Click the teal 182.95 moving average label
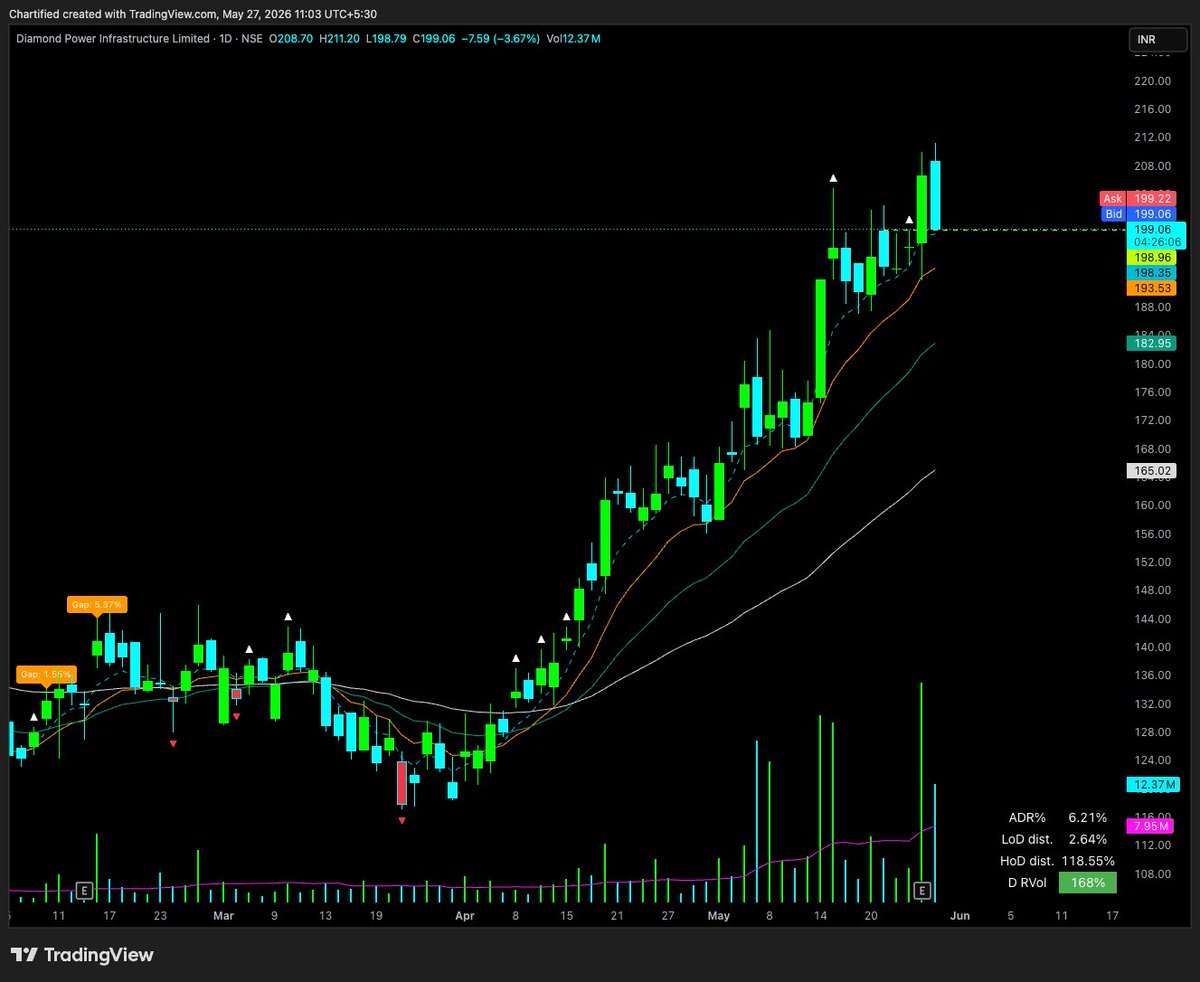The height and width of the screenshot is (982, 1200). pyautogui.click(x=1153, y=343)
